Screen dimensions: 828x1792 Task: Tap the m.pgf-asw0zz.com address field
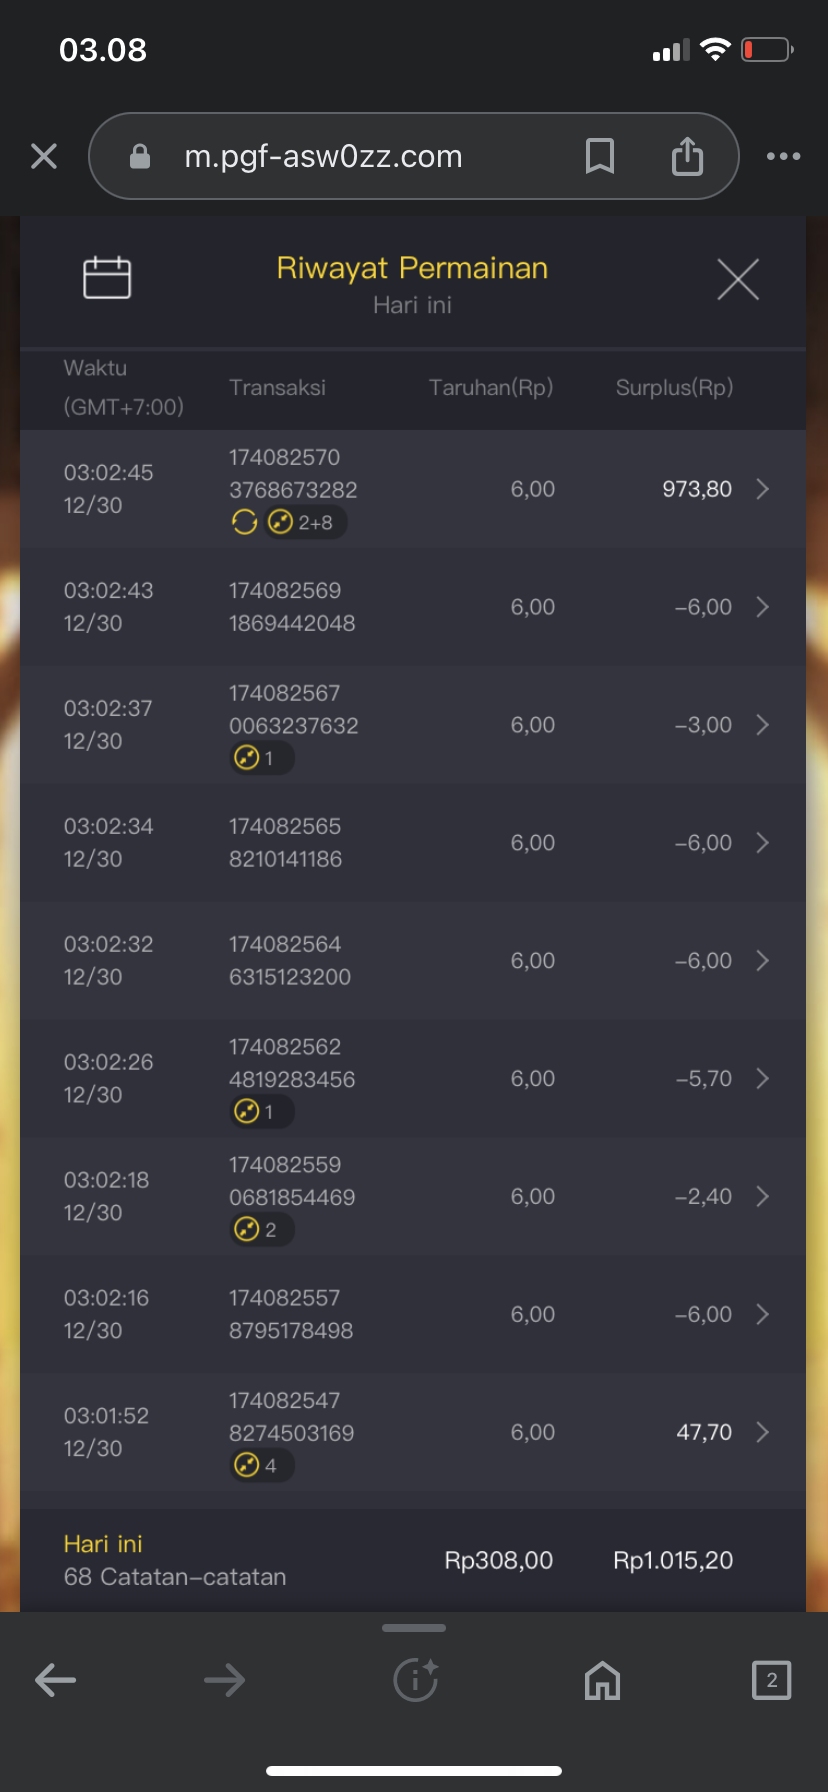[323, 156]
